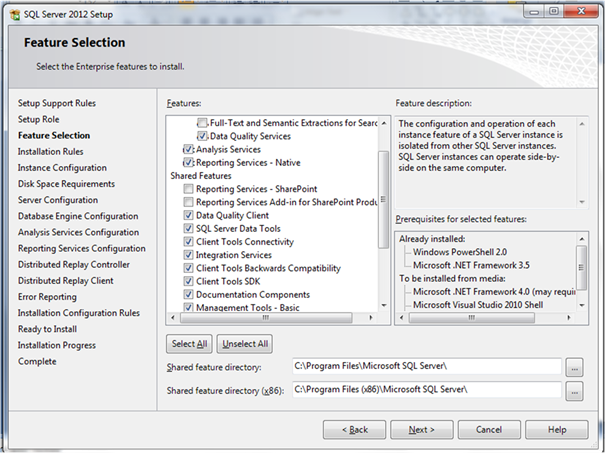
Task: Click Installation Rules step in sidebar
Action: point(51,152)
